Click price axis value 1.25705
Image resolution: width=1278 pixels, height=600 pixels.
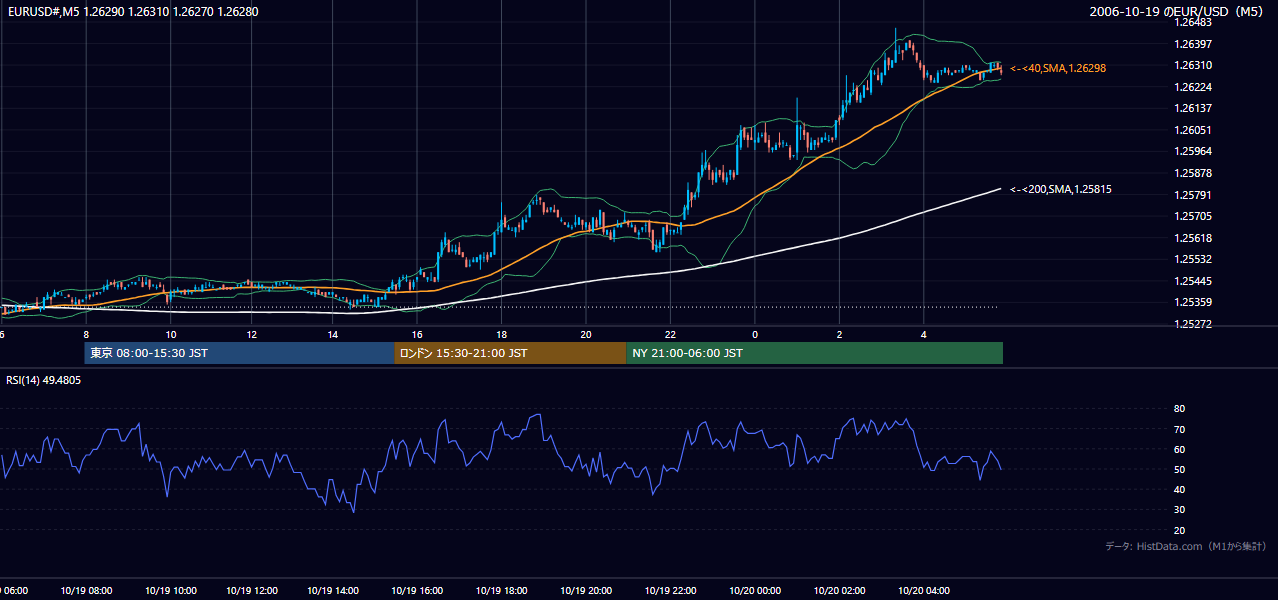[x=1194, y=216]
